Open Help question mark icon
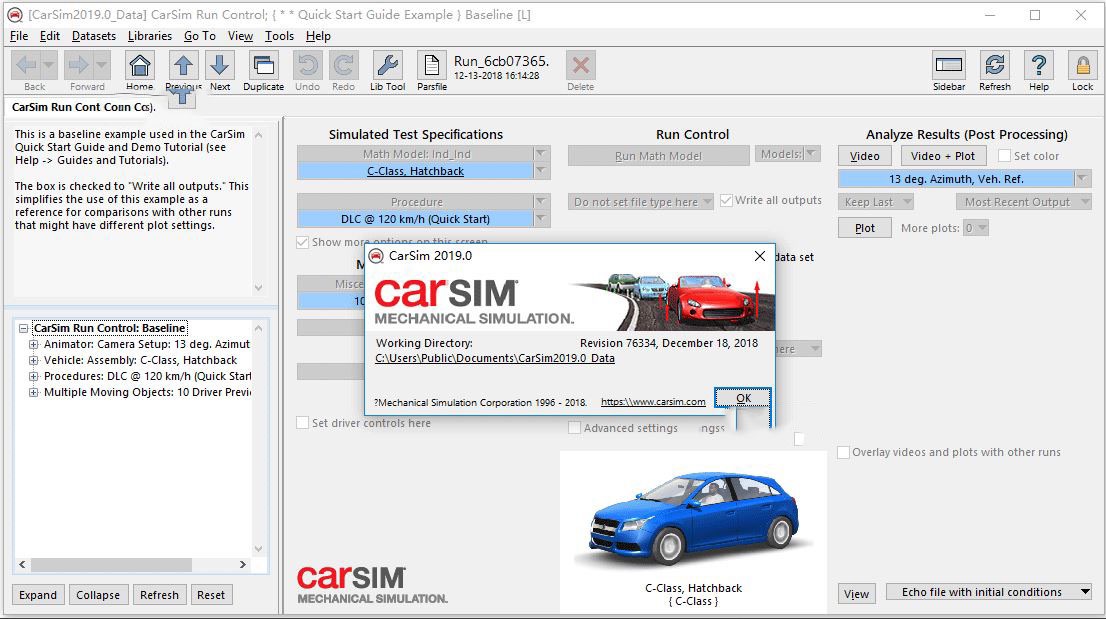Viewport: 1106px width, 619px height. [x=1039, y=67]
